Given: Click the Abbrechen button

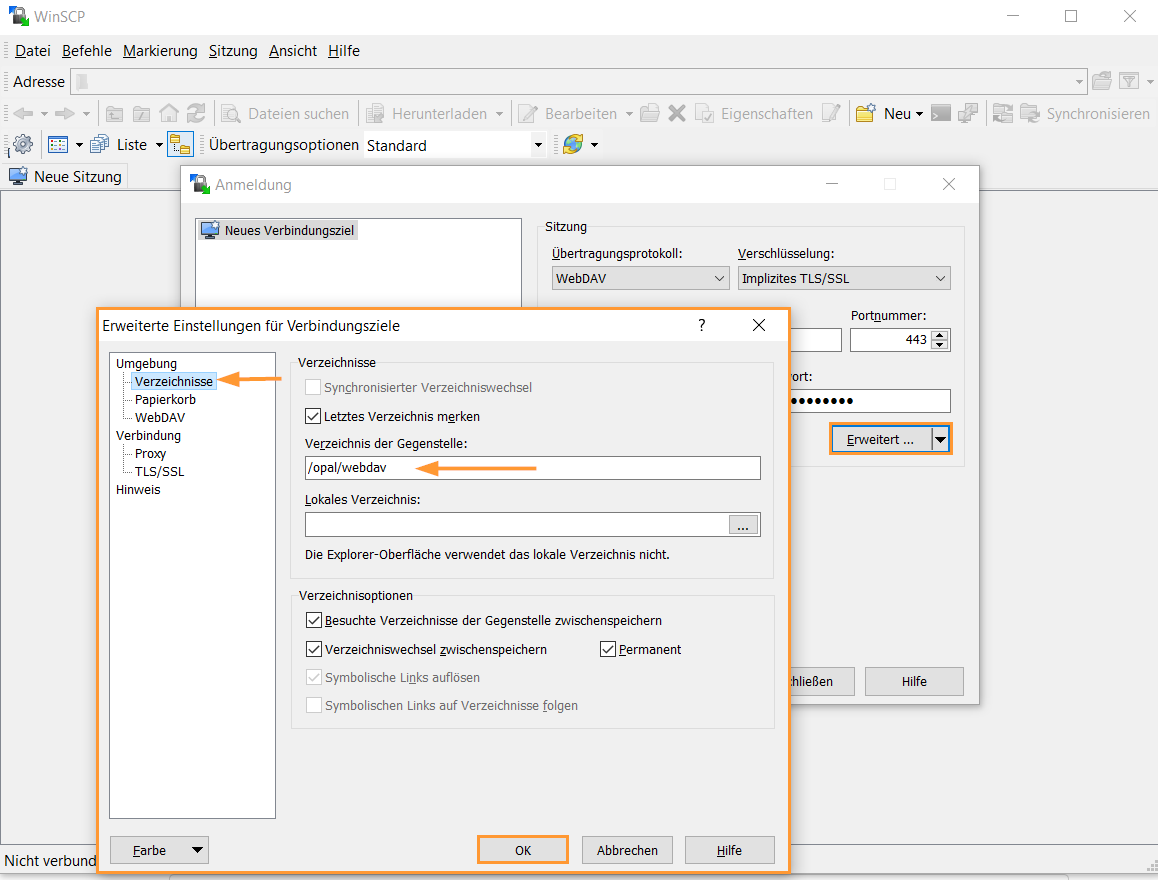Looking at the screenshot, I should (627, 849).
